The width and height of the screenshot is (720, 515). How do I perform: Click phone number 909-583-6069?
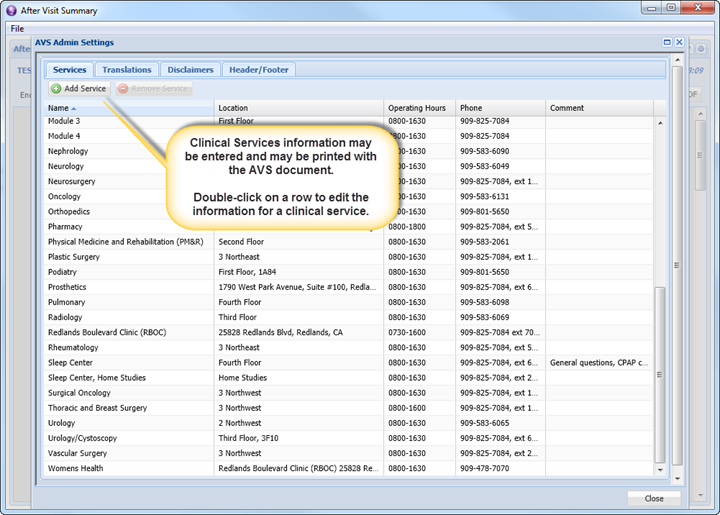coord(501,318)
